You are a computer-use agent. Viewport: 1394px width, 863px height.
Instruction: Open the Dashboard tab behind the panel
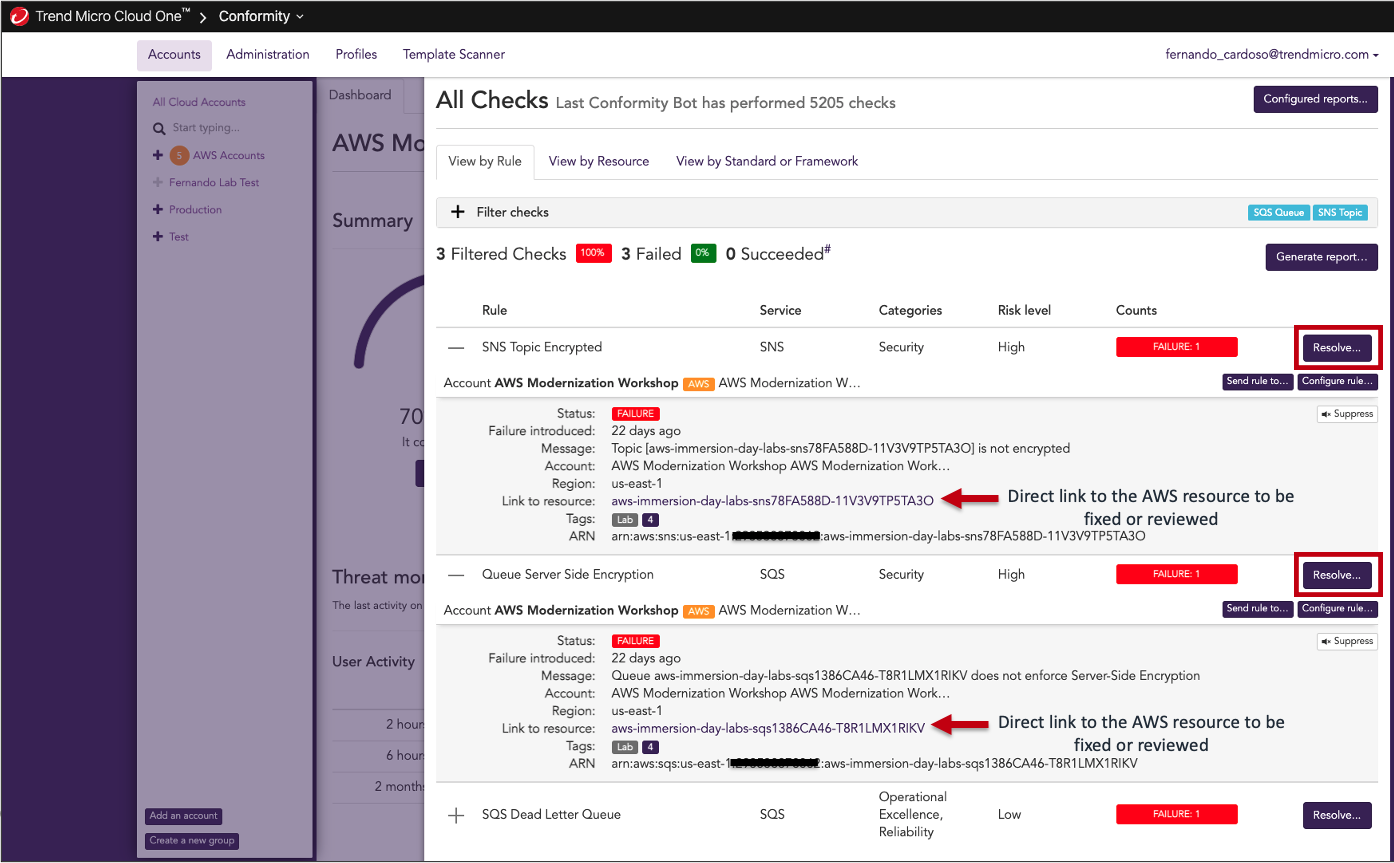click(360, 95)
